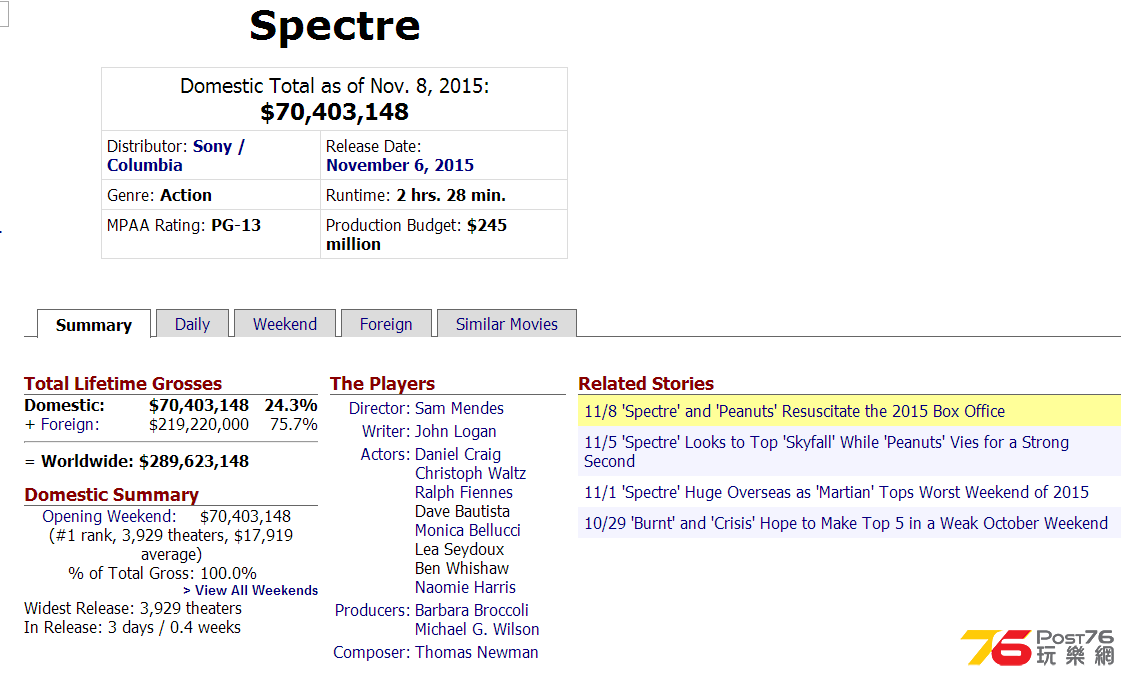Open the Actors category link
This screenshot has width=1131, height=678.
click(x=384, y=454)
